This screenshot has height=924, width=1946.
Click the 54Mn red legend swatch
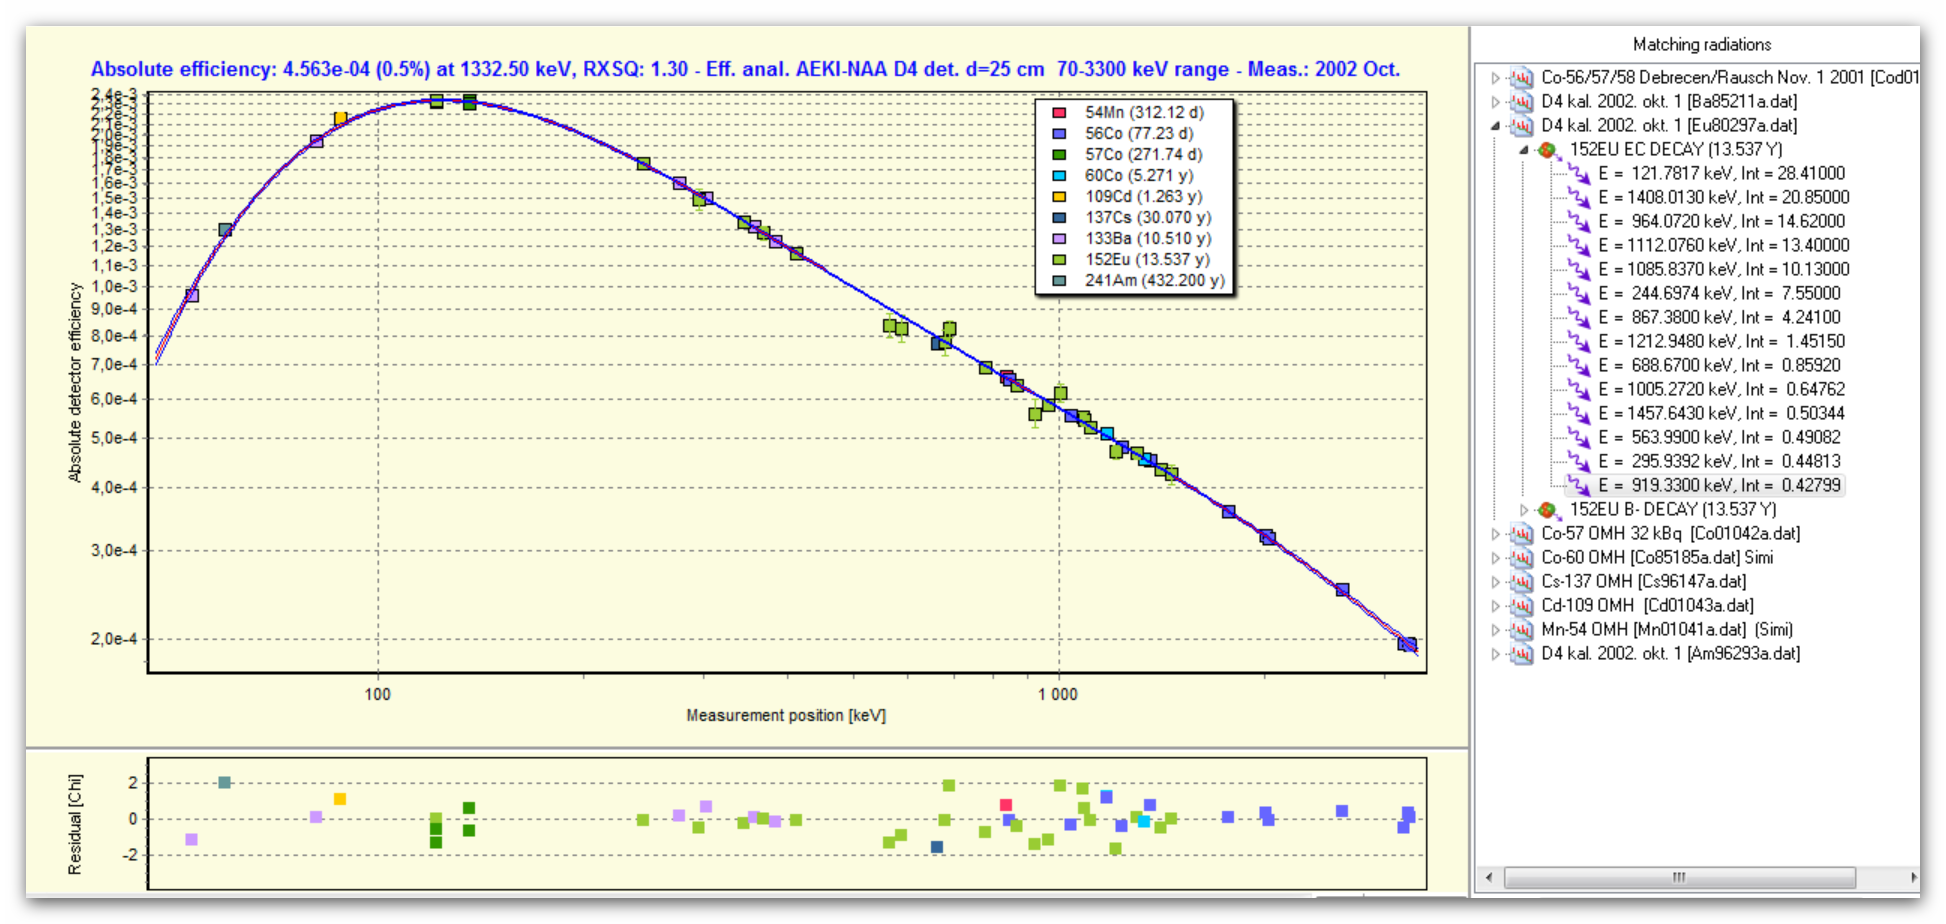point(1059,113)
